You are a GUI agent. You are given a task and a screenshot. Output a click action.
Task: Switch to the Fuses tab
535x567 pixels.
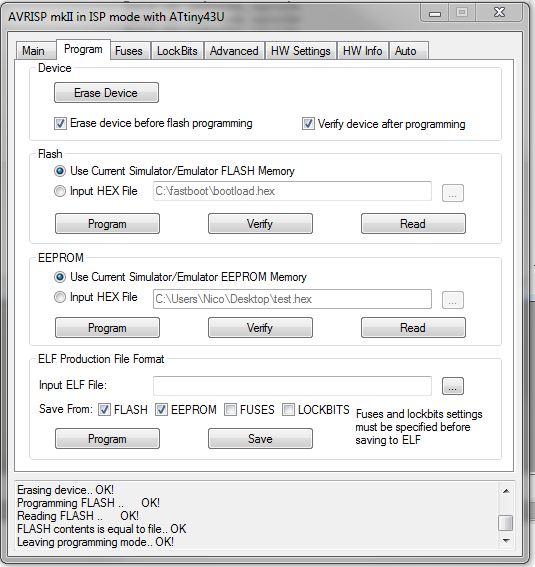[129, 51]
